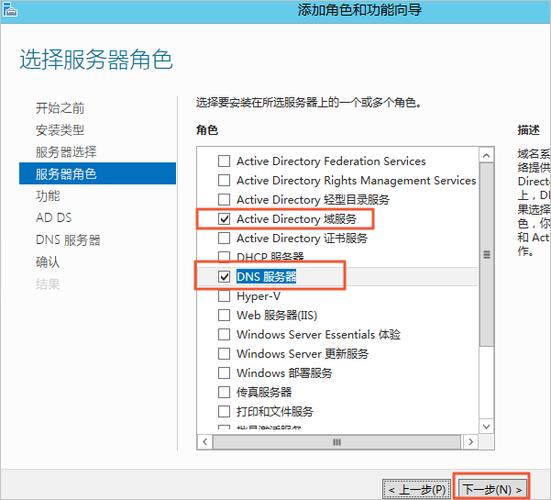Image resolution: width=551 pixels, height=500 pixels.
Task: Check Active Directory Federation Services
Action: coord(224,161)
